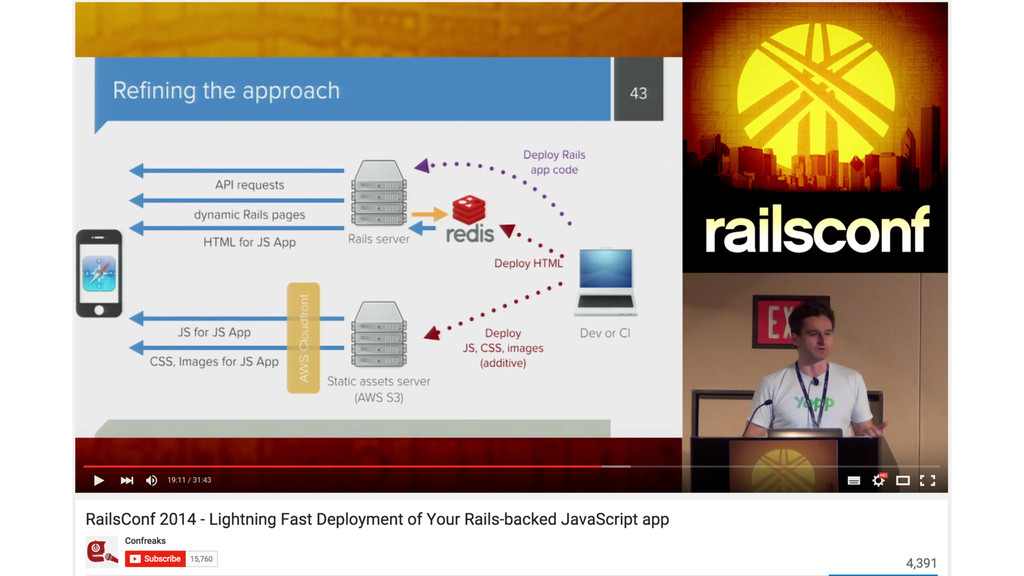1024x576 pixels.
Task: Click the video title RailsConf 2014
Action: click(x=377, y=519)
